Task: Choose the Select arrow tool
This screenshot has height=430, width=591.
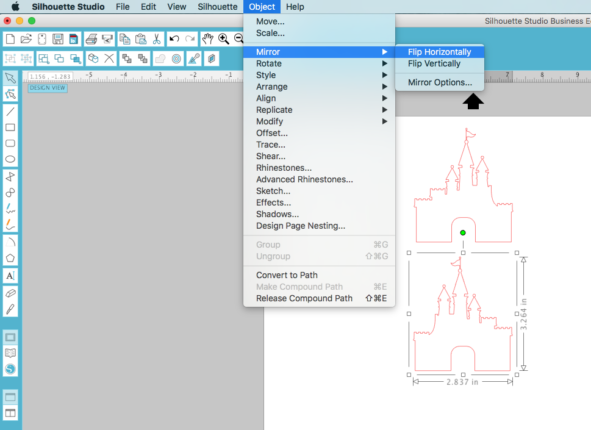Action: click(10, 78)
